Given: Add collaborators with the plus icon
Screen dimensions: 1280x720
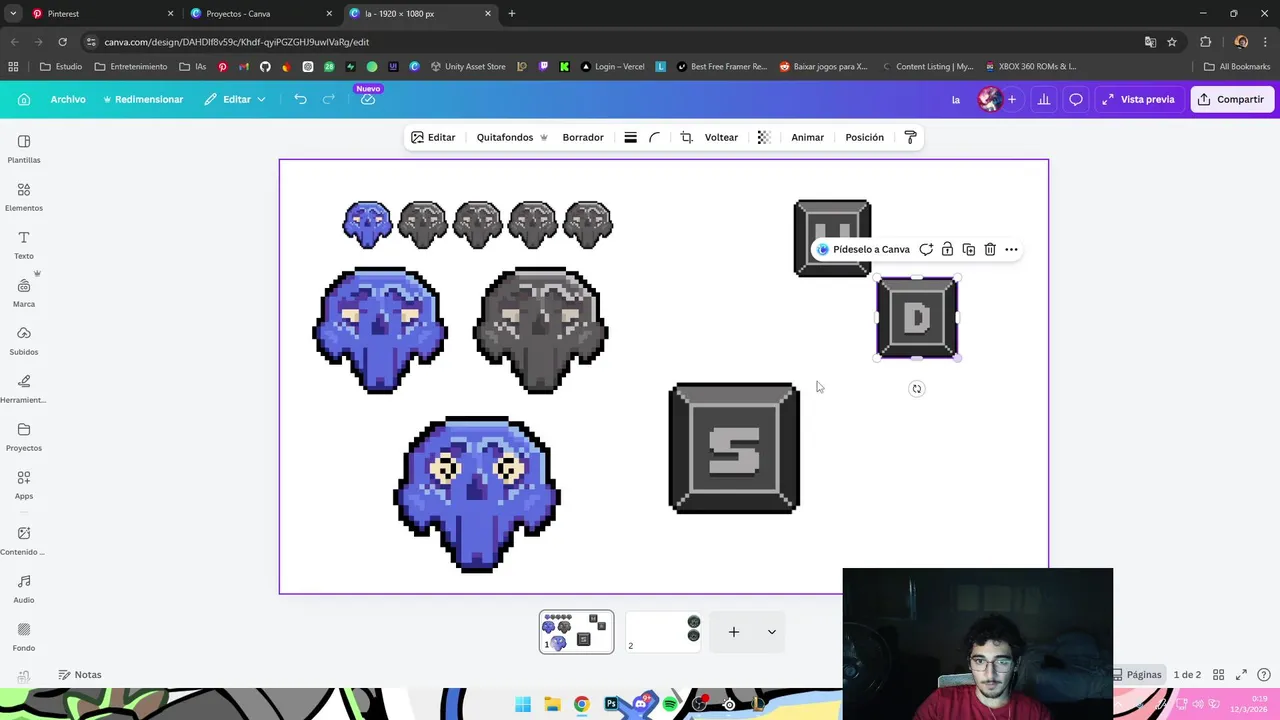Looking at the screenshot, I should tap(1012, 99).
